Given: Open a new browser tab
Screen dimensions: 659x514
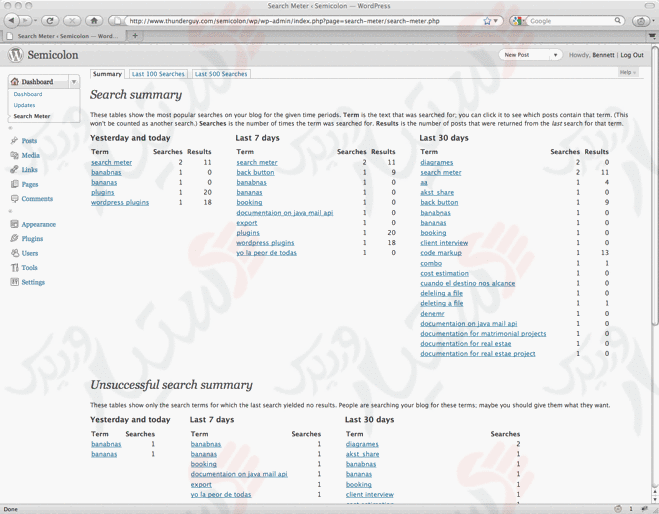Looking at the screenshot, I should click(x=135, y=36).
